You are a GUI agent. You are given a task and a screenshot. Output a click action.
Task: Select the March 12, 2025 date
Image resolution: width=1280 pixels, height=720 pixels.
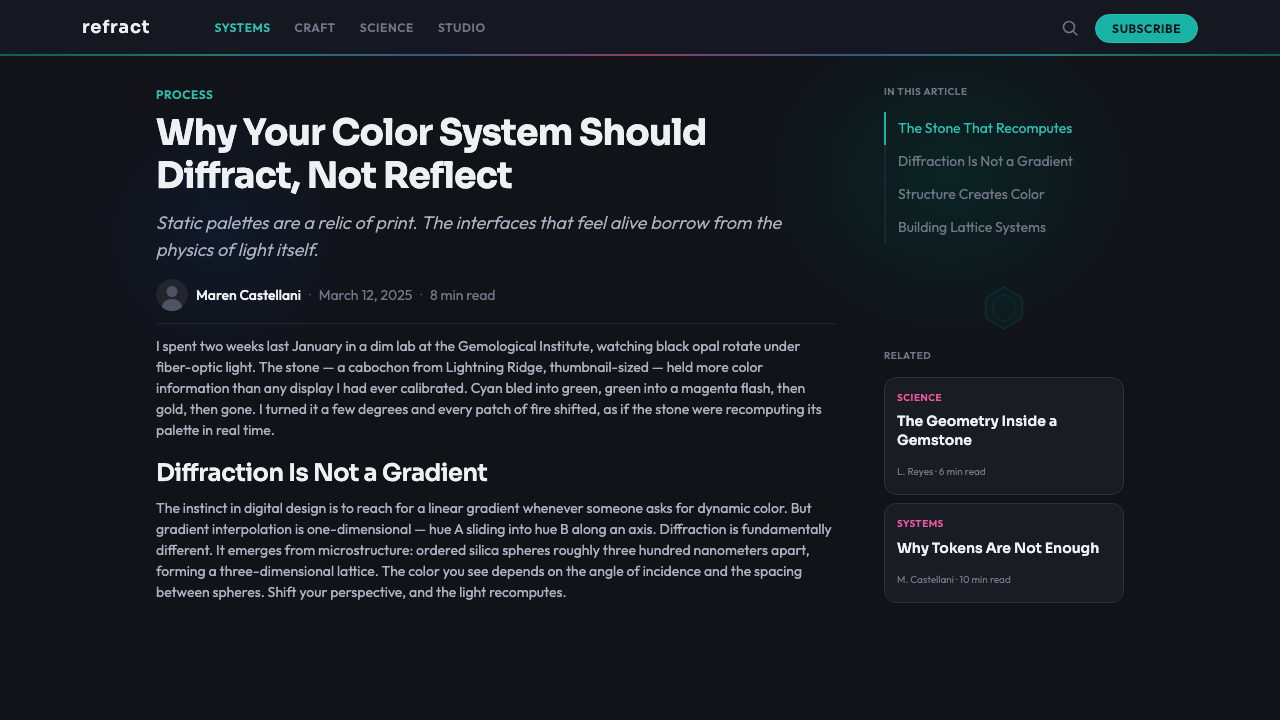365,295
